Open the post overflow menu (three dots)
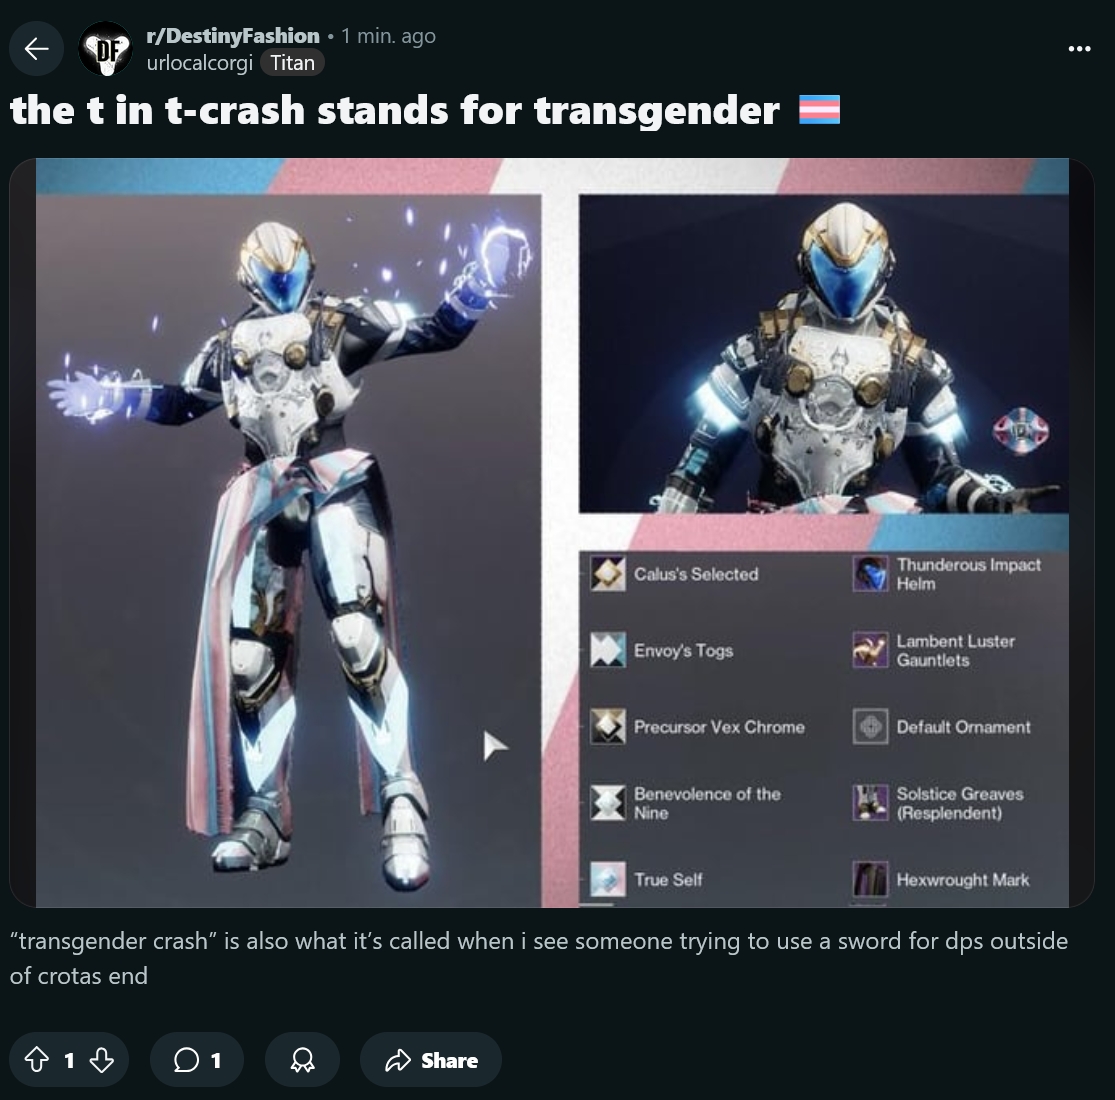The image size is (1115, 1100). click(x=1079, y=48)
